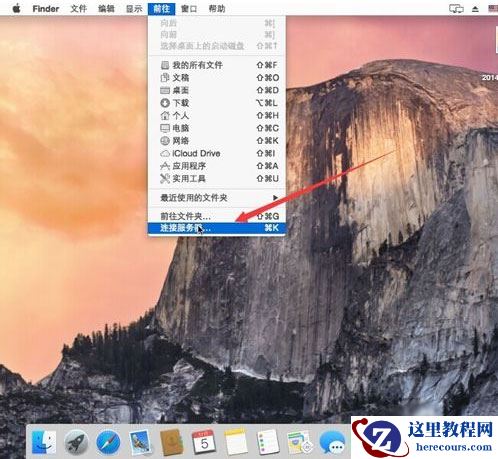Select 前往文件夹... menu item
This screenshot has height=459, width=498.
point(217,216)
